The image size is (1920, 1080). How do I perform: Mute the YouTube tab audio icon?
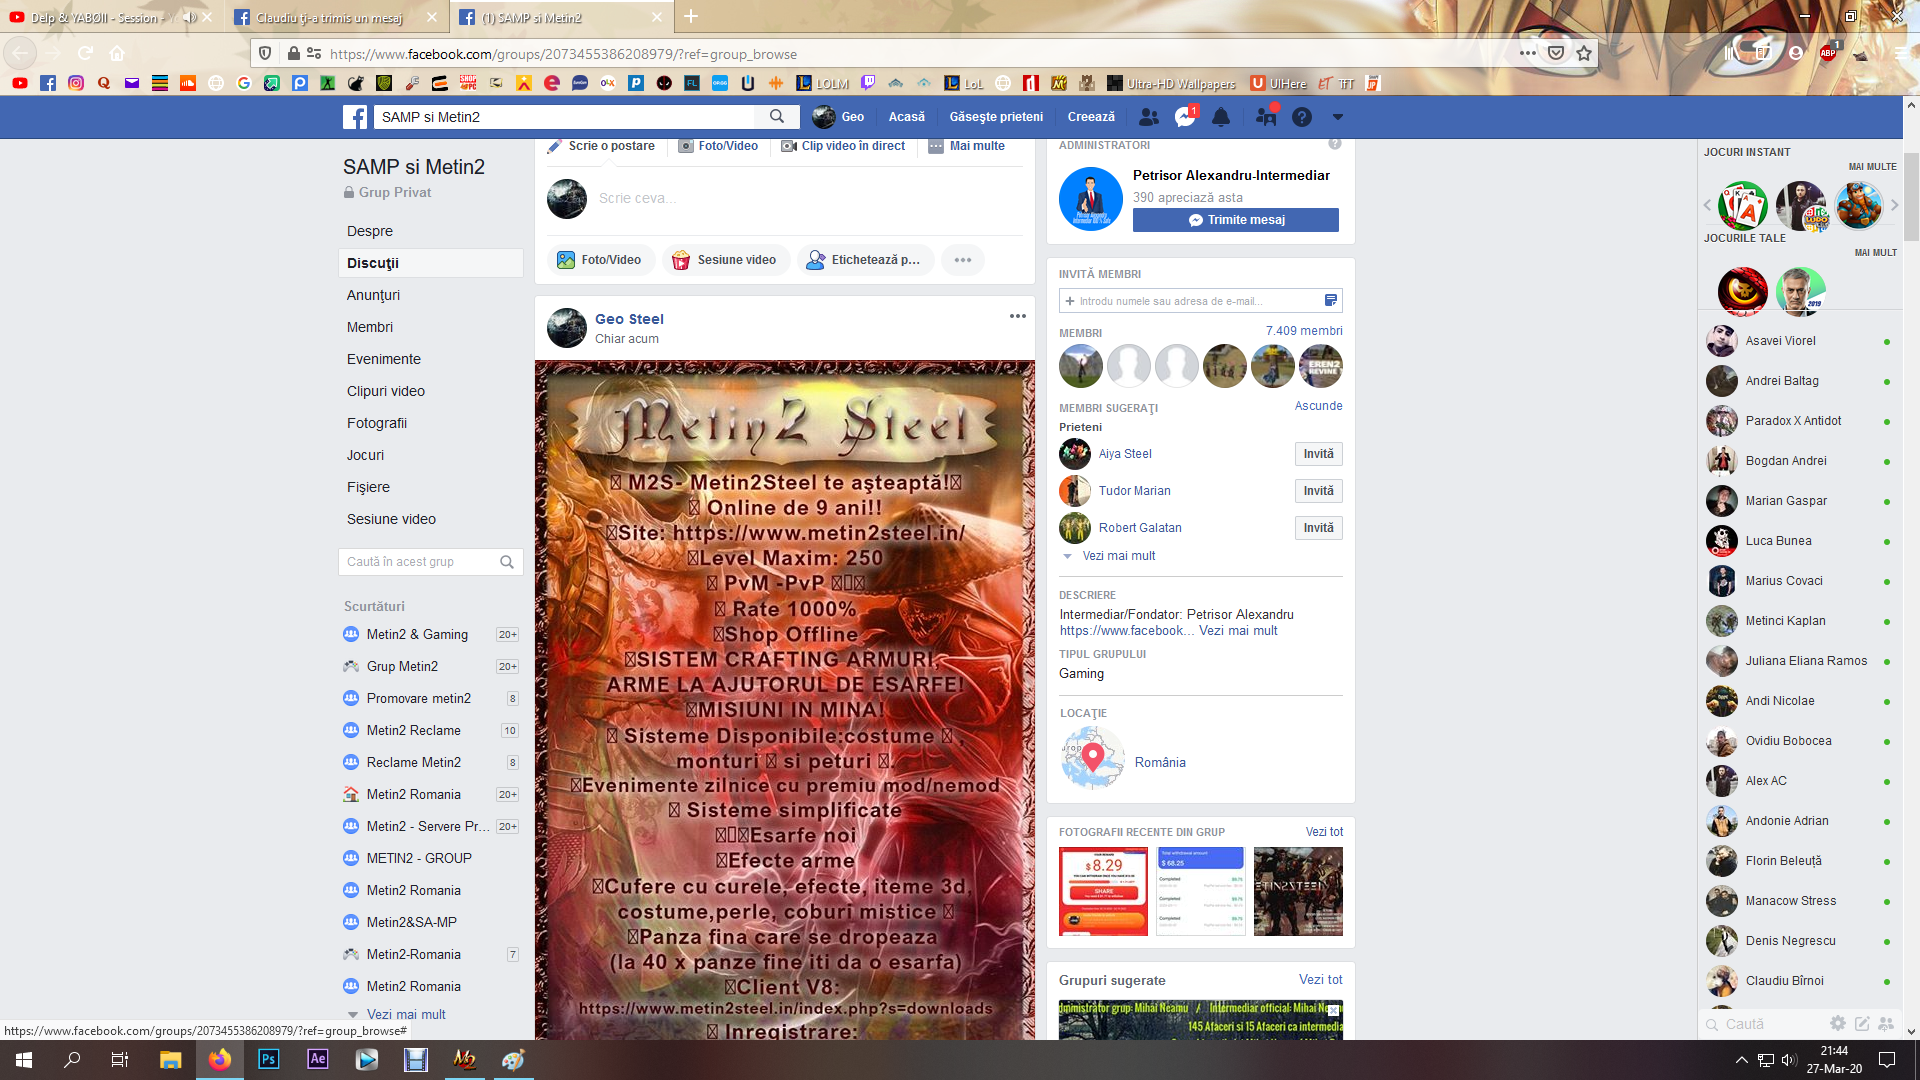188,18
